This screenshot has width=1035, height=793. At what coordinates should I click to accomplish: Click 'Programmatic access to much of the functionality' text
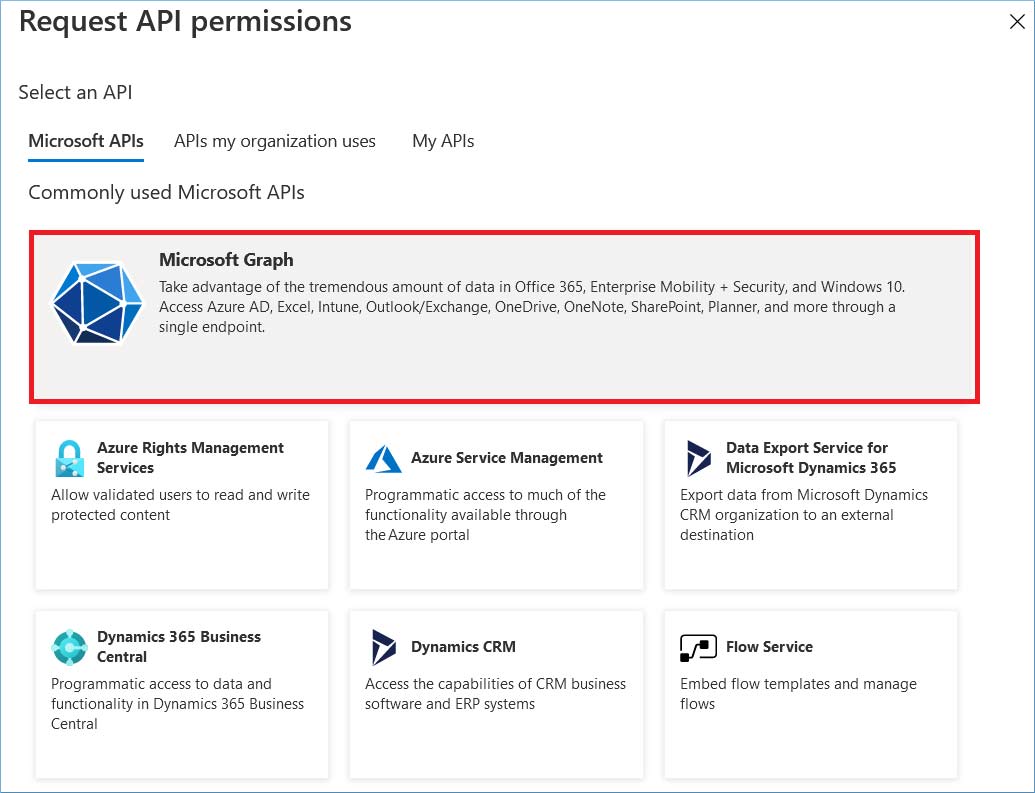point(485,514)
